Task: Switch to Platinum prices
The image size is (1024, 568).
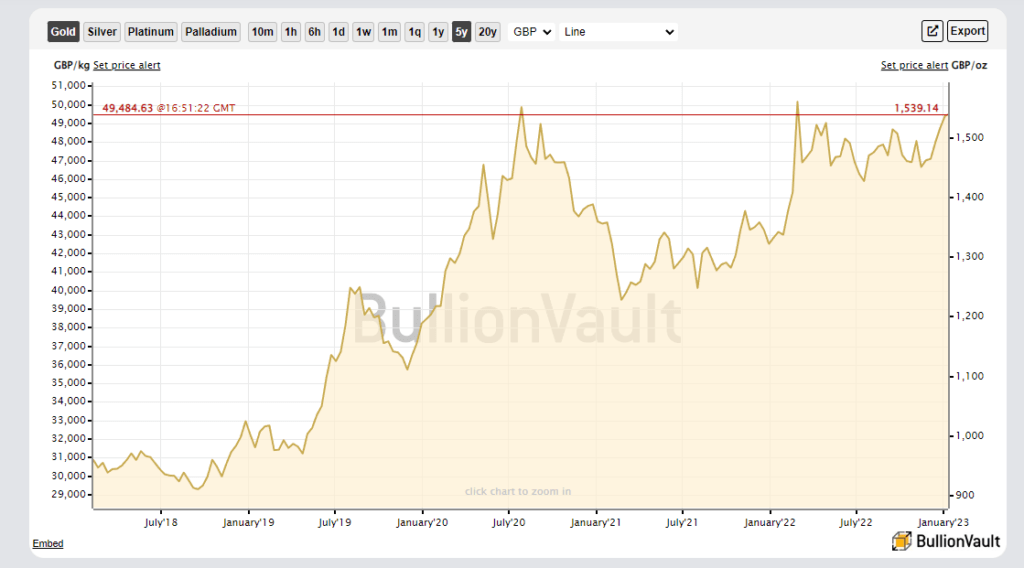Action: coord(151,31)
